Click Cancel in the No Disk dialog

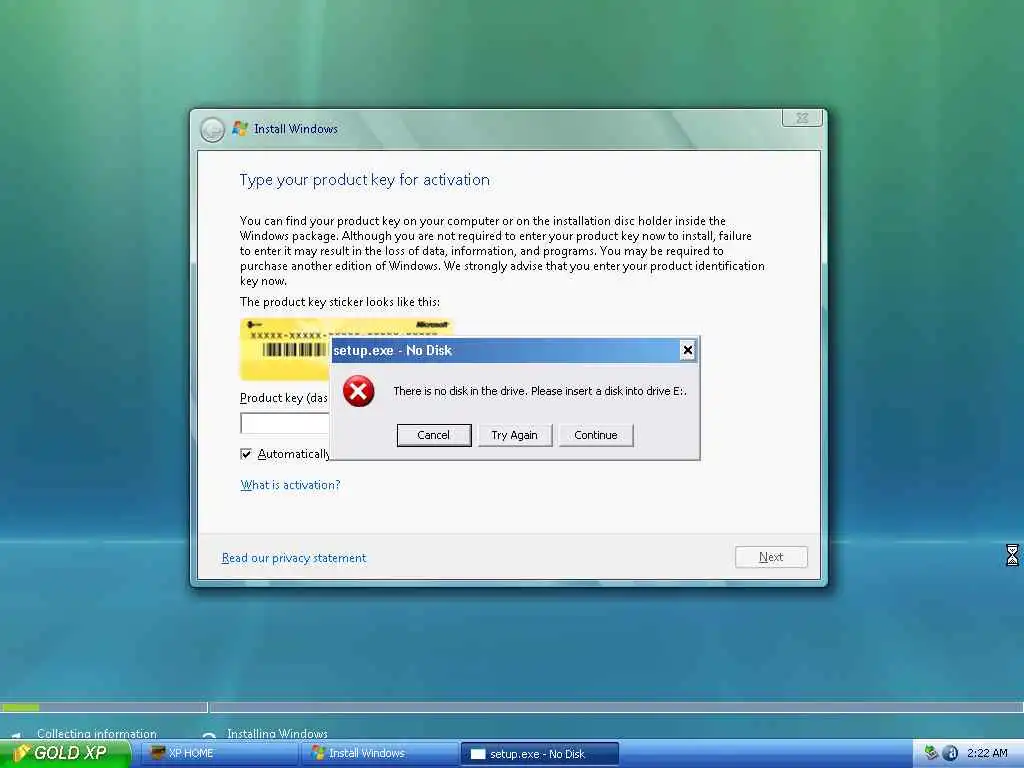pyautogui.click(x=434, y=435)
